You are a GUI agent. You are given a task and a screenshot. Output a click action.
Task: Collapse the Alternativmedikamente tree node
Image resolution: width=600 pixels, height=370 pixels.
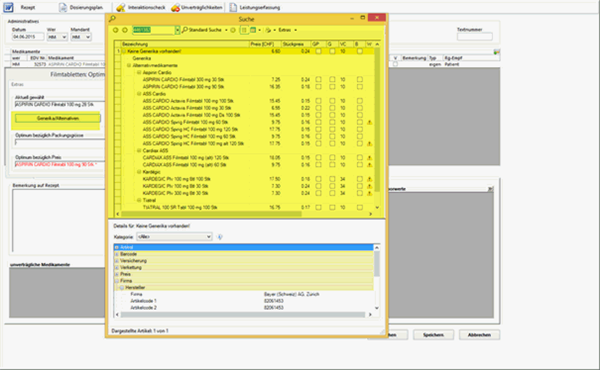(129, 65)
